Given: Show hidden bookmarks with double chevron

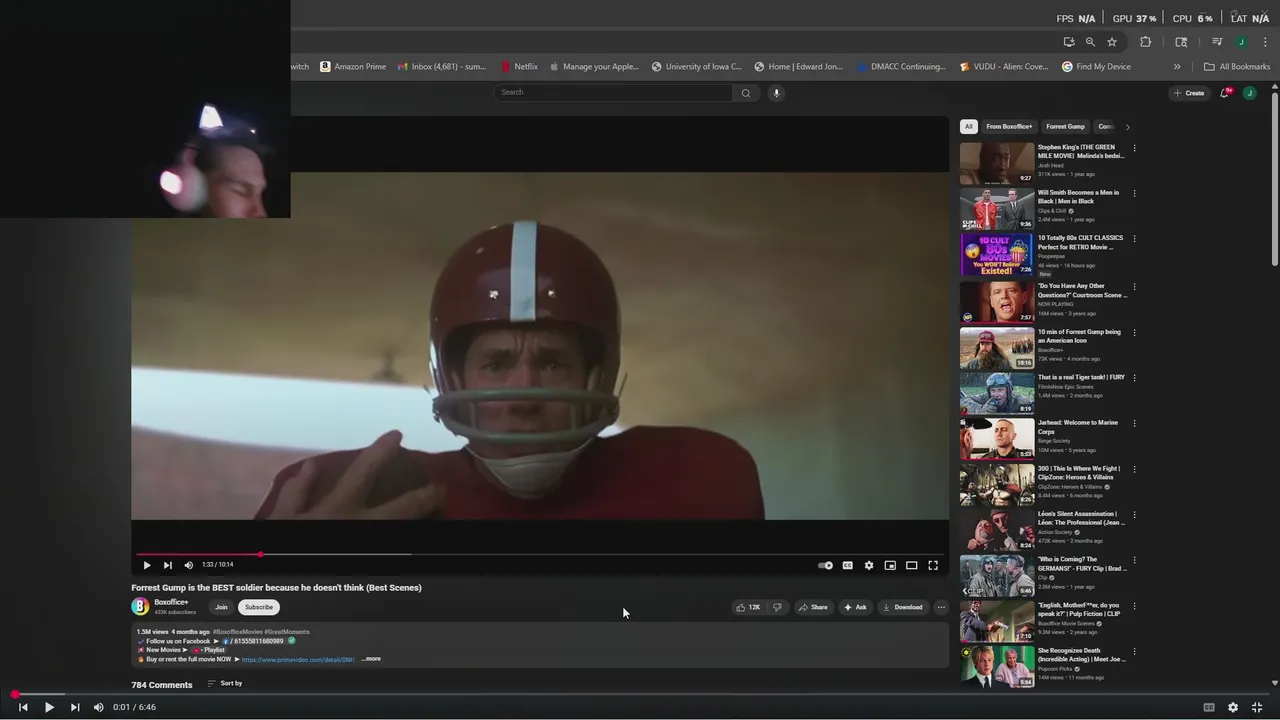Looking at the screenshot, I should coord(1177,67).
